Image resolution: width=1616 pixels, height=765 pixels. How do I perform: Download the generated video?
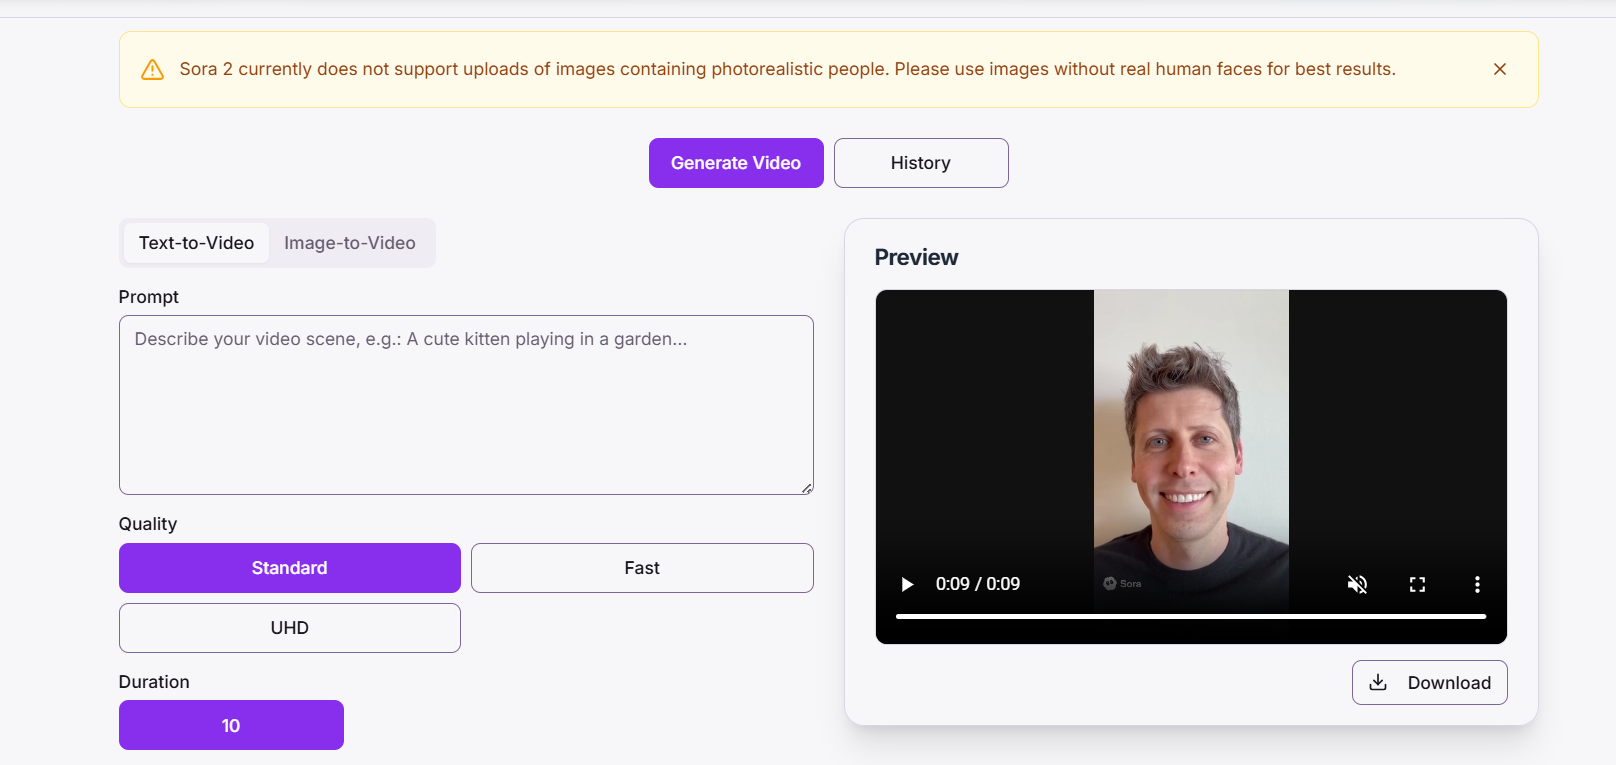pyautogui.click(x=1430, y=682)
